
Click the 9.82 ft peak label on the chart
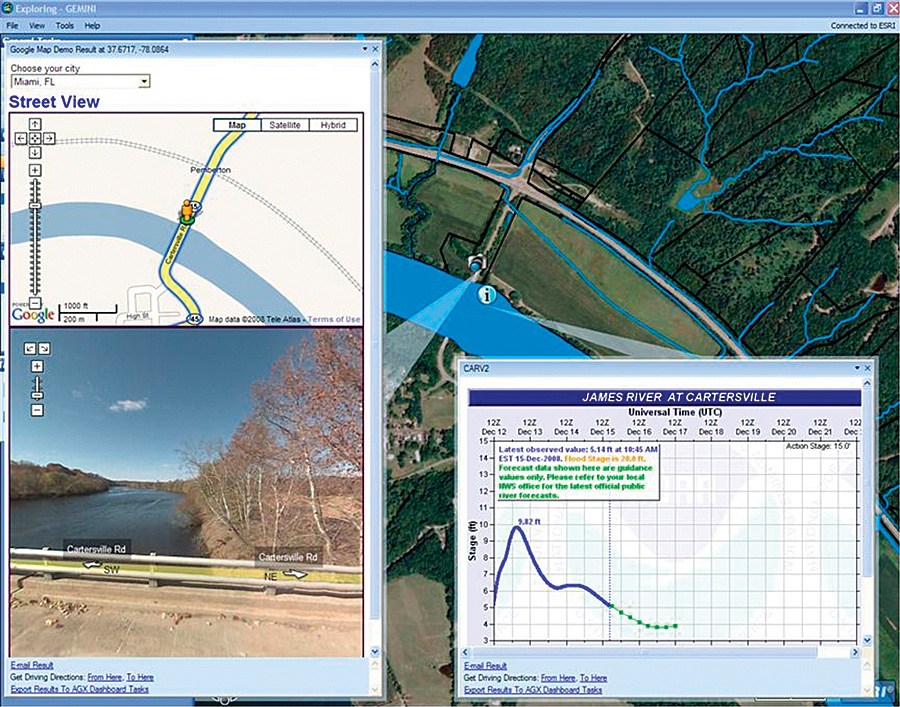pyautogui.click(x=529, y=521)
